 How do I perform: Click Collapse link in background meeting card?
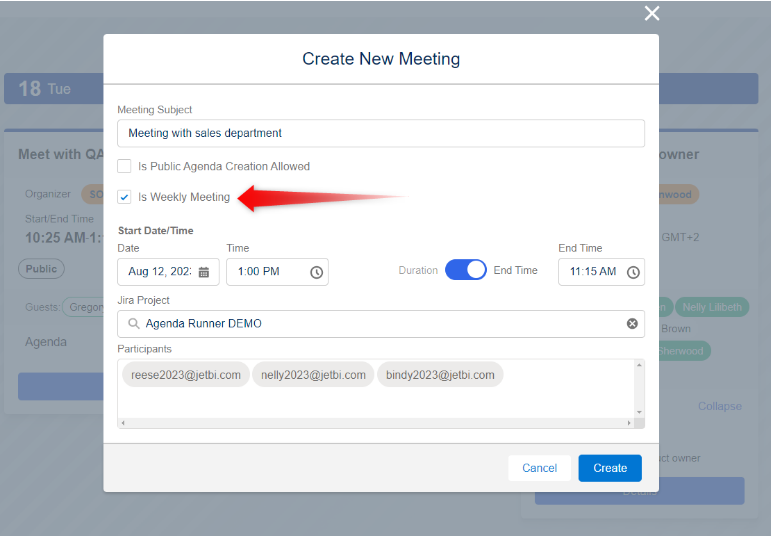click(720, 406)
